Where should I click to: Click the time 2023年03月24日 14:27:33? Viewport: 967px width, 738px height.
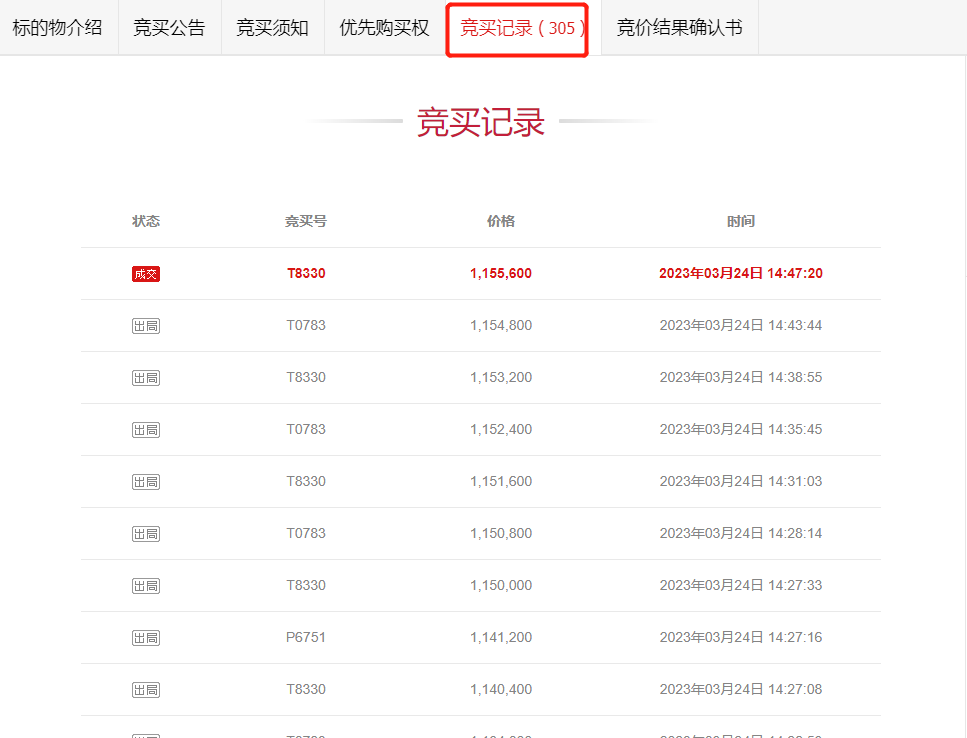(741, 585)
